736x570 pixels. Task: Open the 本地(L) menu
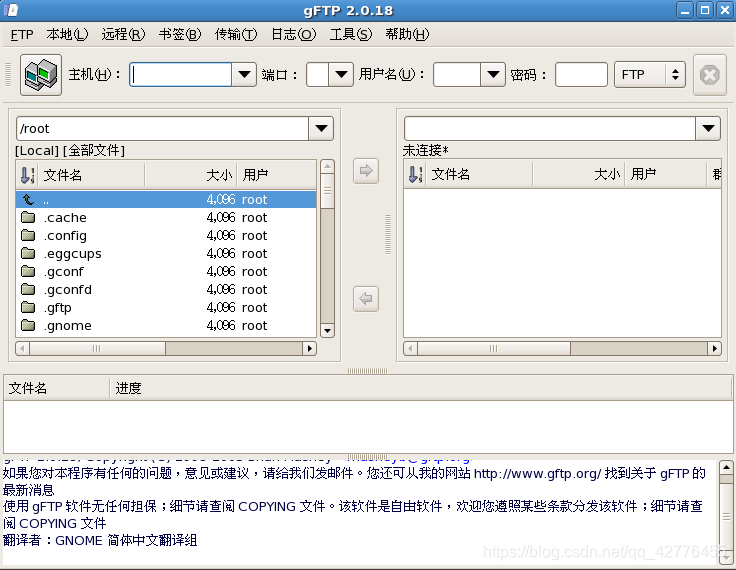[x=67, y=34]
